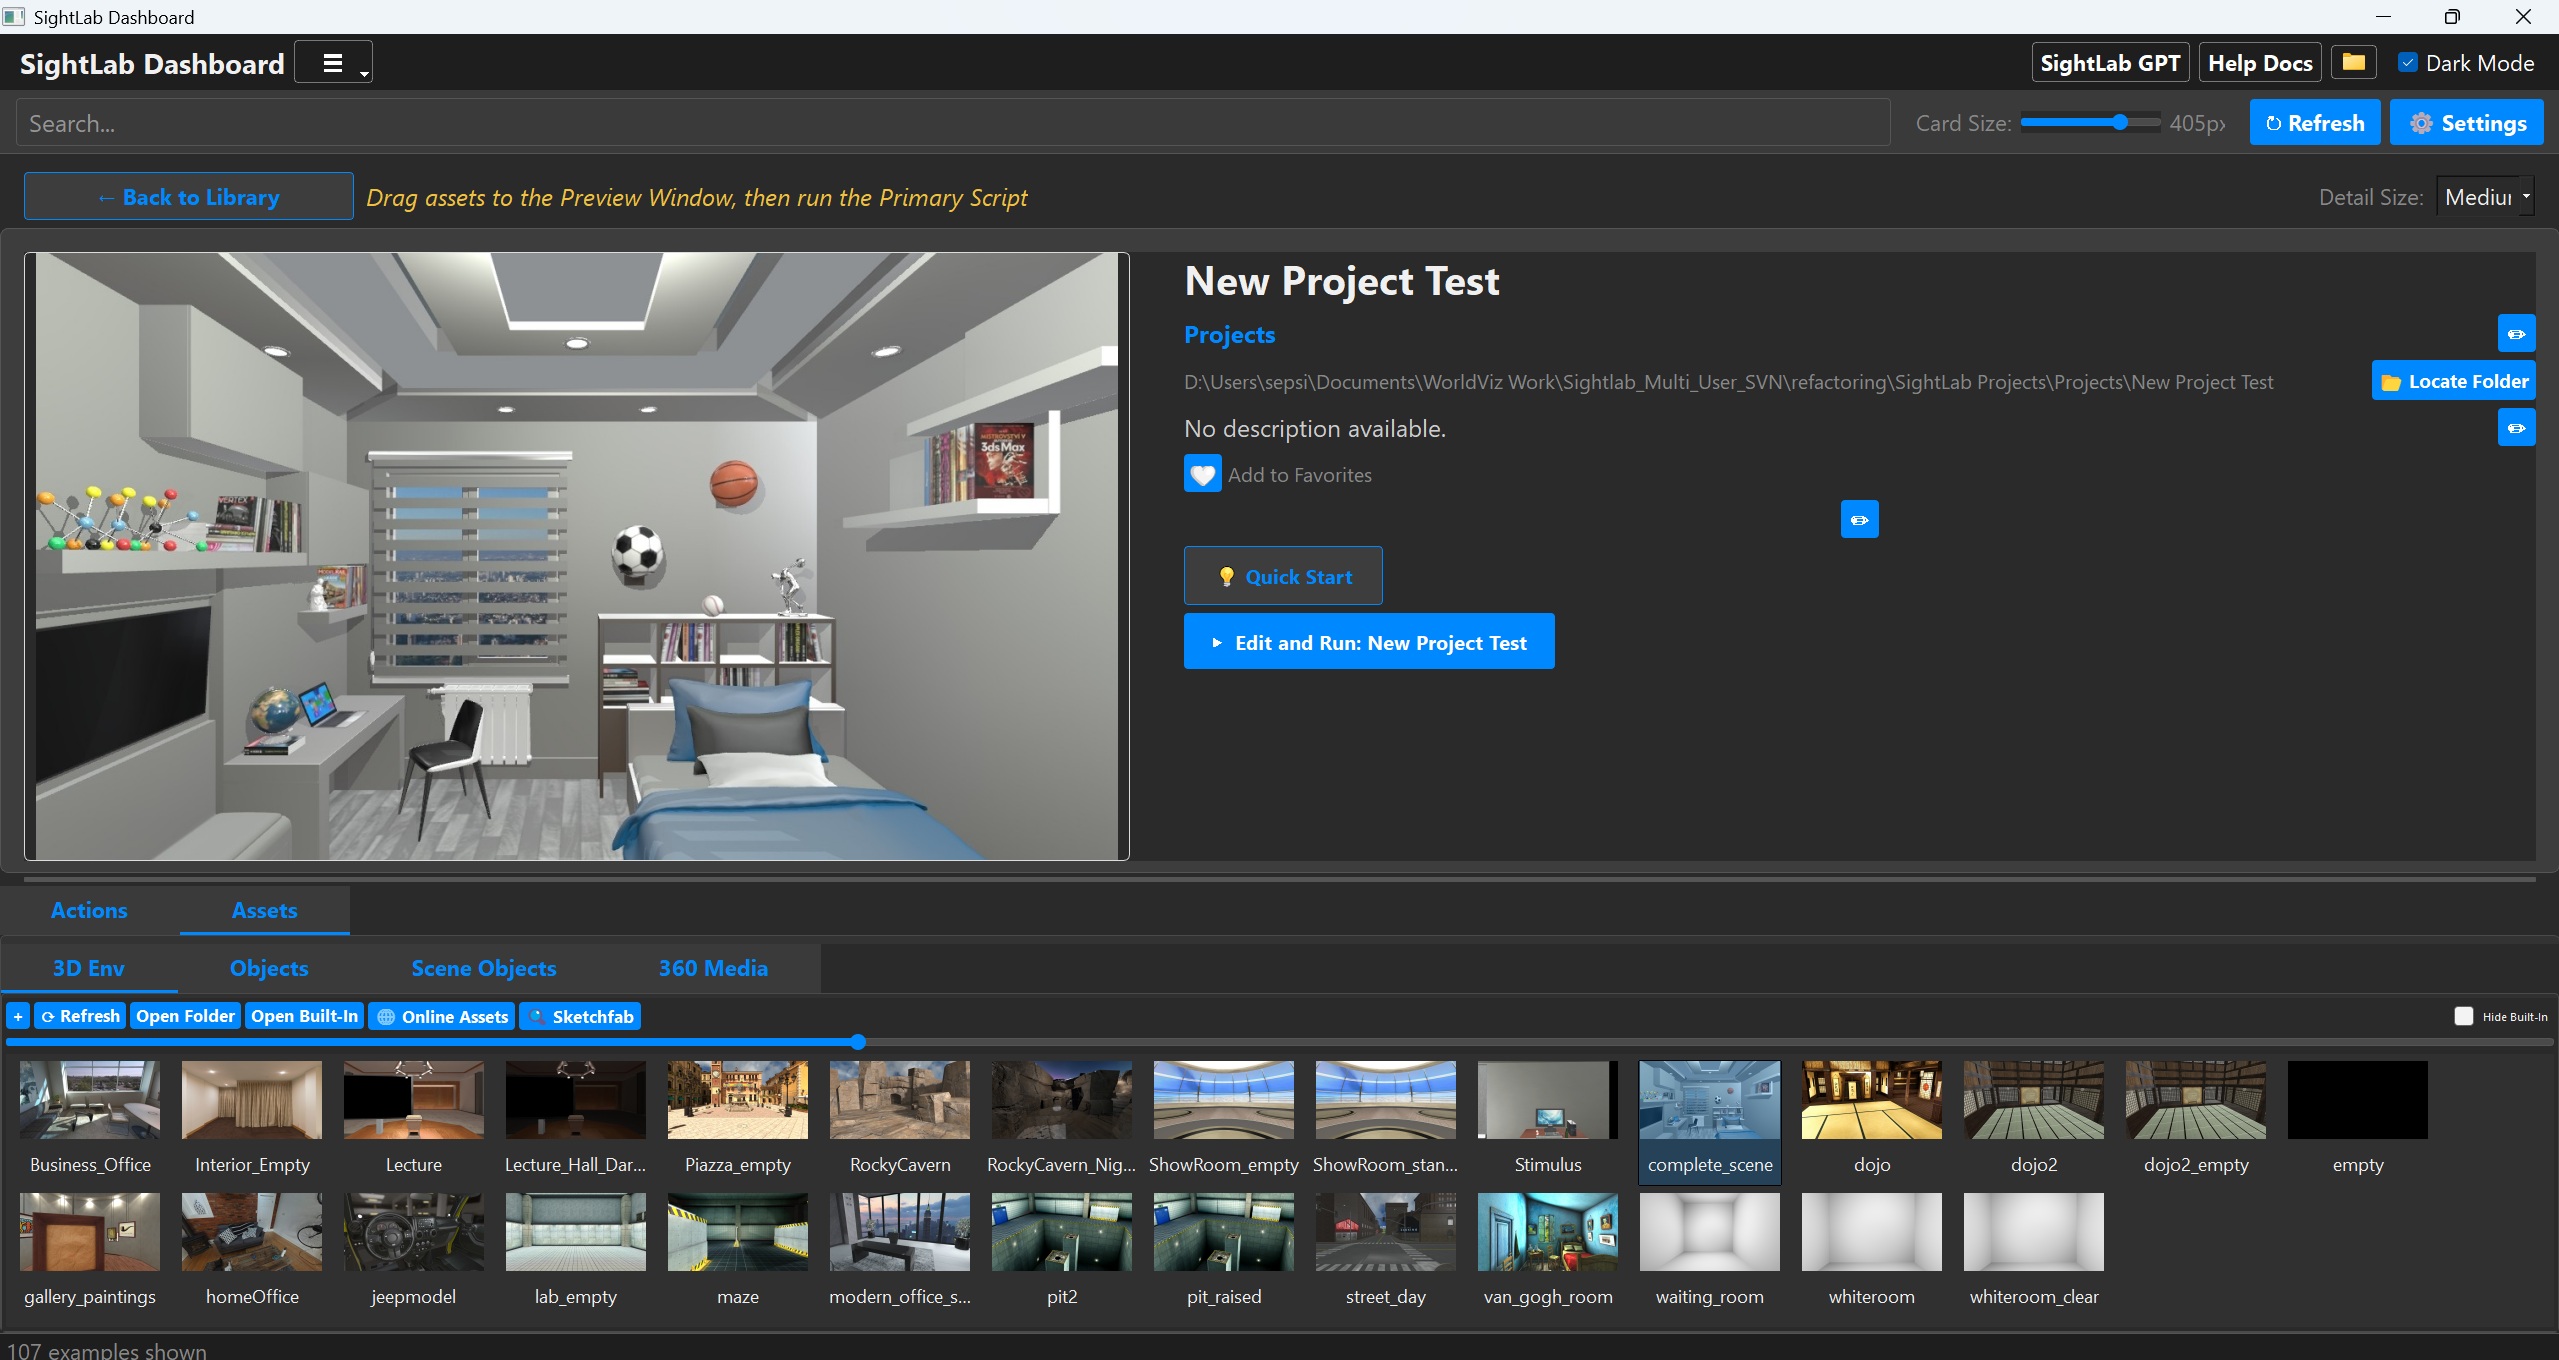
Task: Expand the Detail Size dropdown
Action: coord(2486,197)
